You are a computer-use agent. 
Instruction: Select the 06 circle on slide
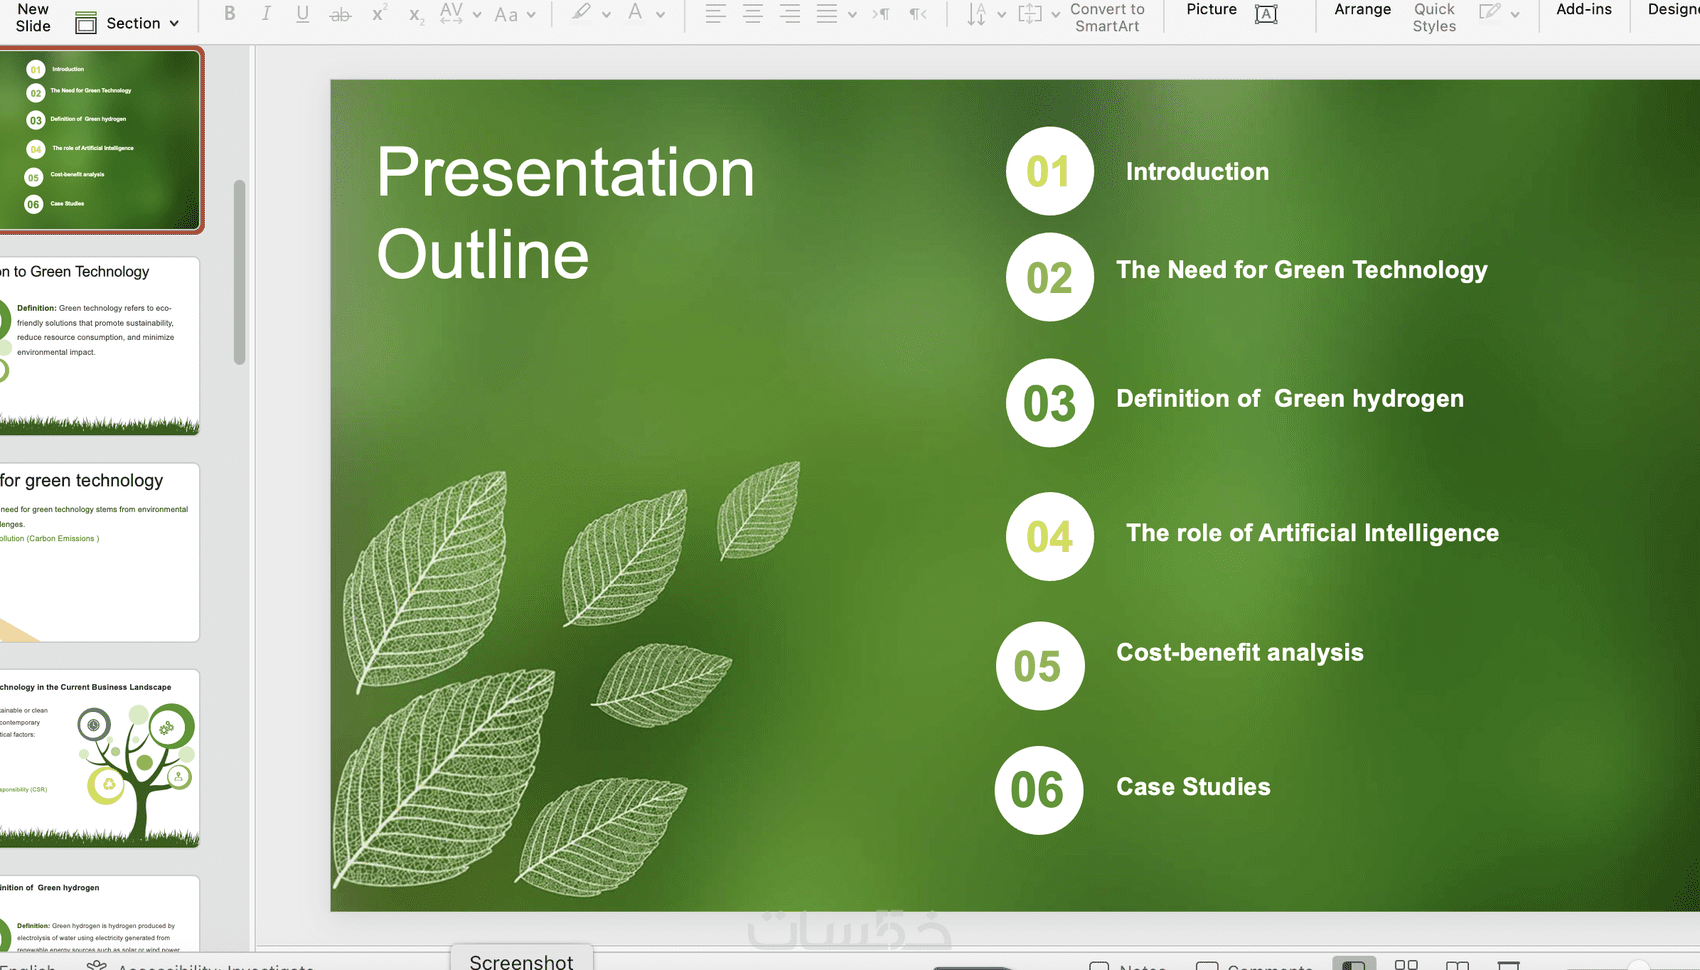[1039, 790]
